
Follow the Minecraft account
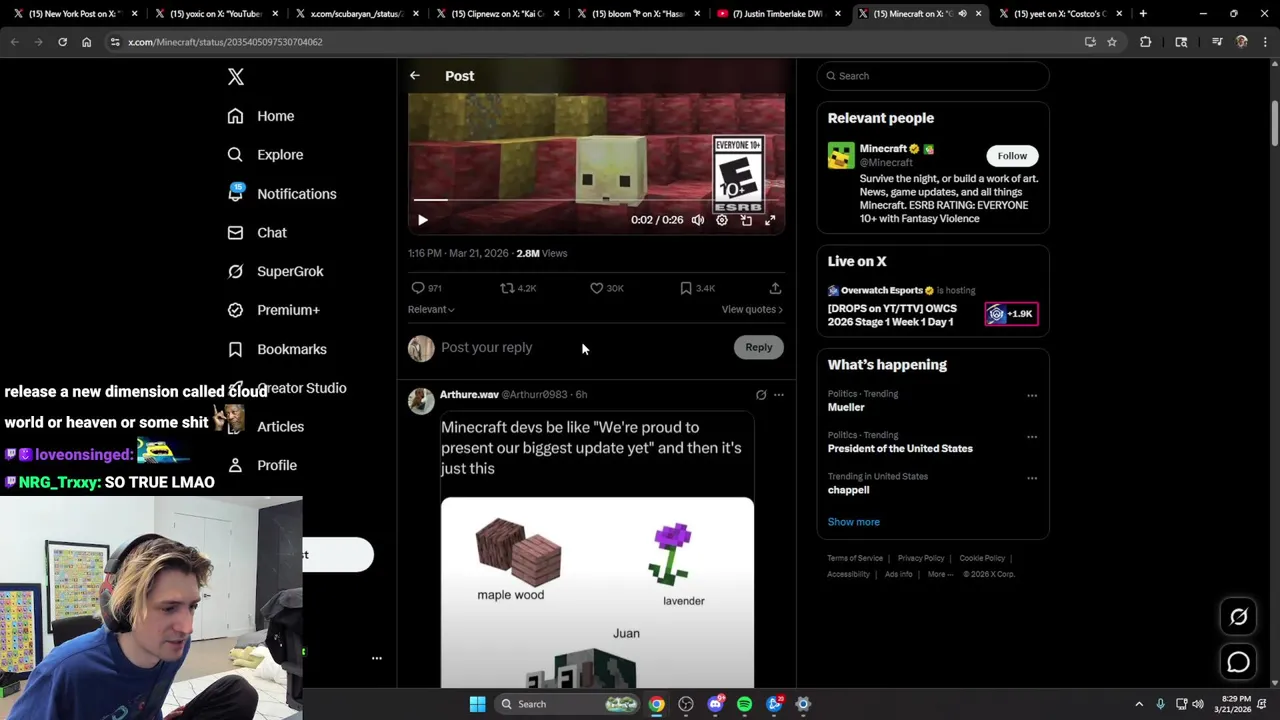[x=1012, y=156]
